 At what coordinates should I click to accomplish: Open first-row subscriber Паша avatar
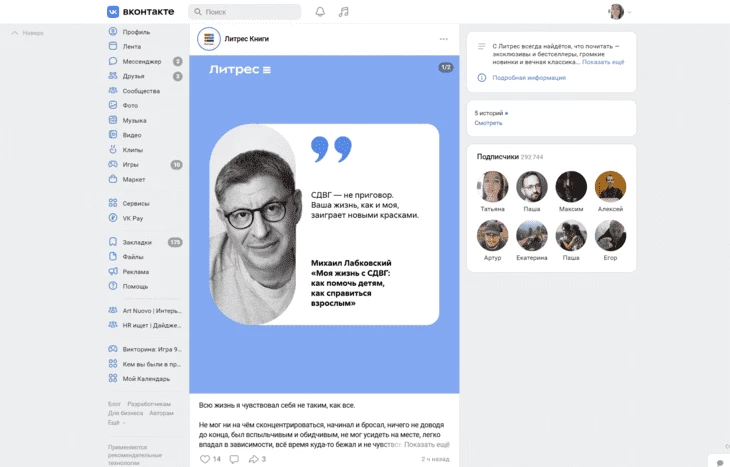(532, 186)
